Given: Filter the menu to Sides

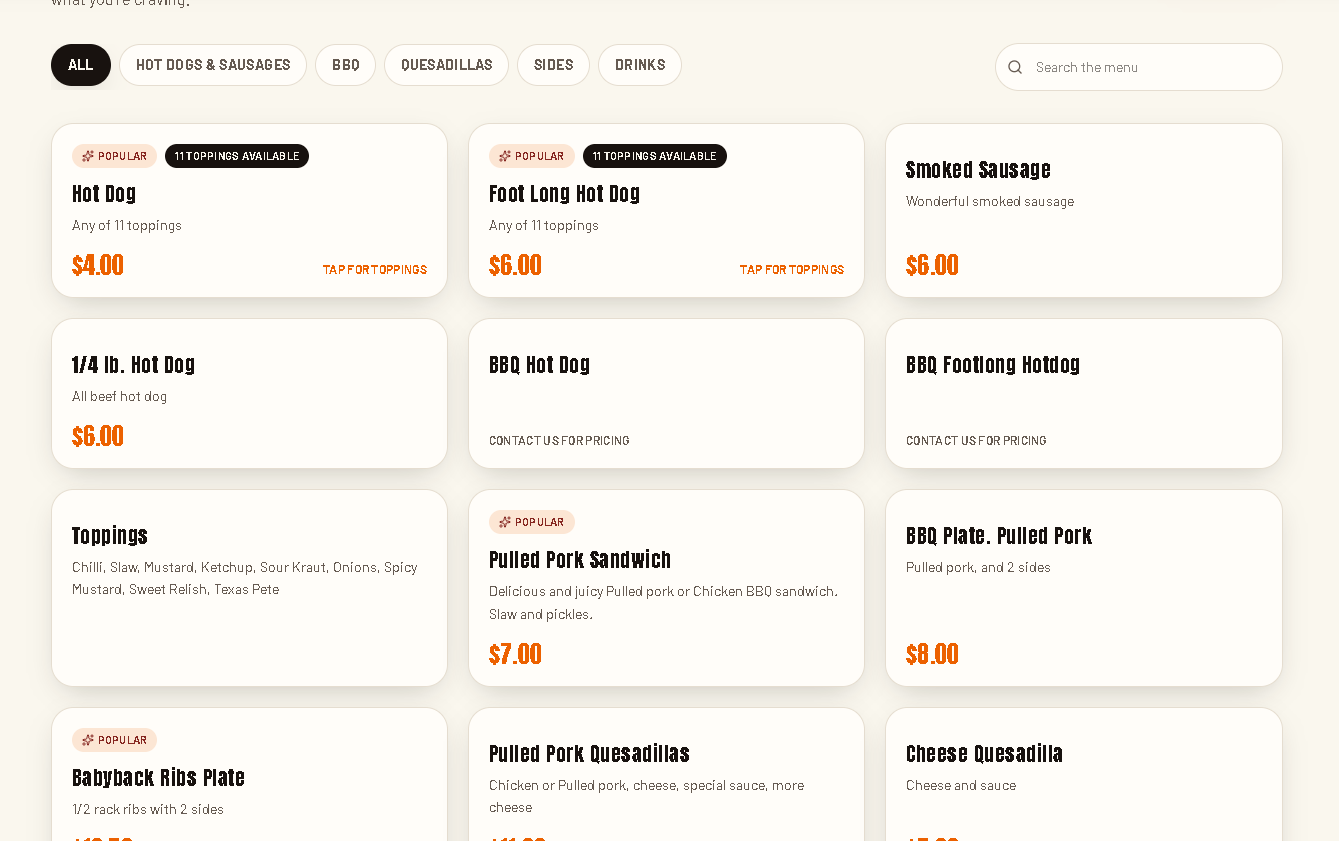Looking at the screenshot, I should coord(554,65).
